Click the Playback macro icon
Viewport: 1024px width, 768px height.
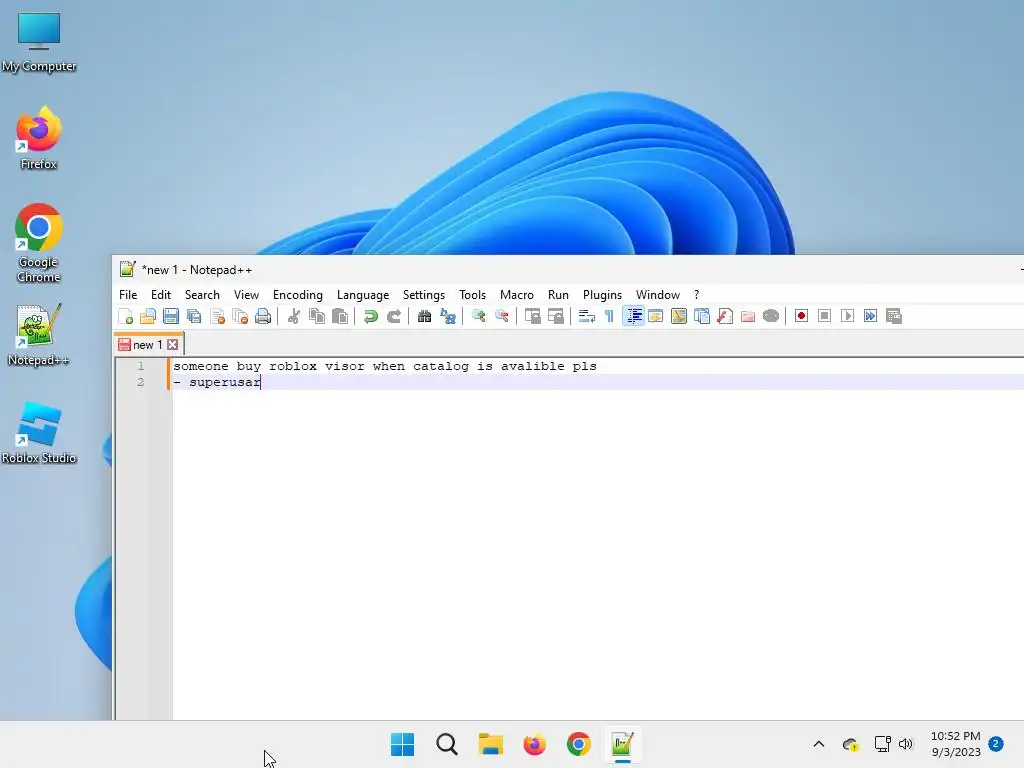(x=847, y=317)
